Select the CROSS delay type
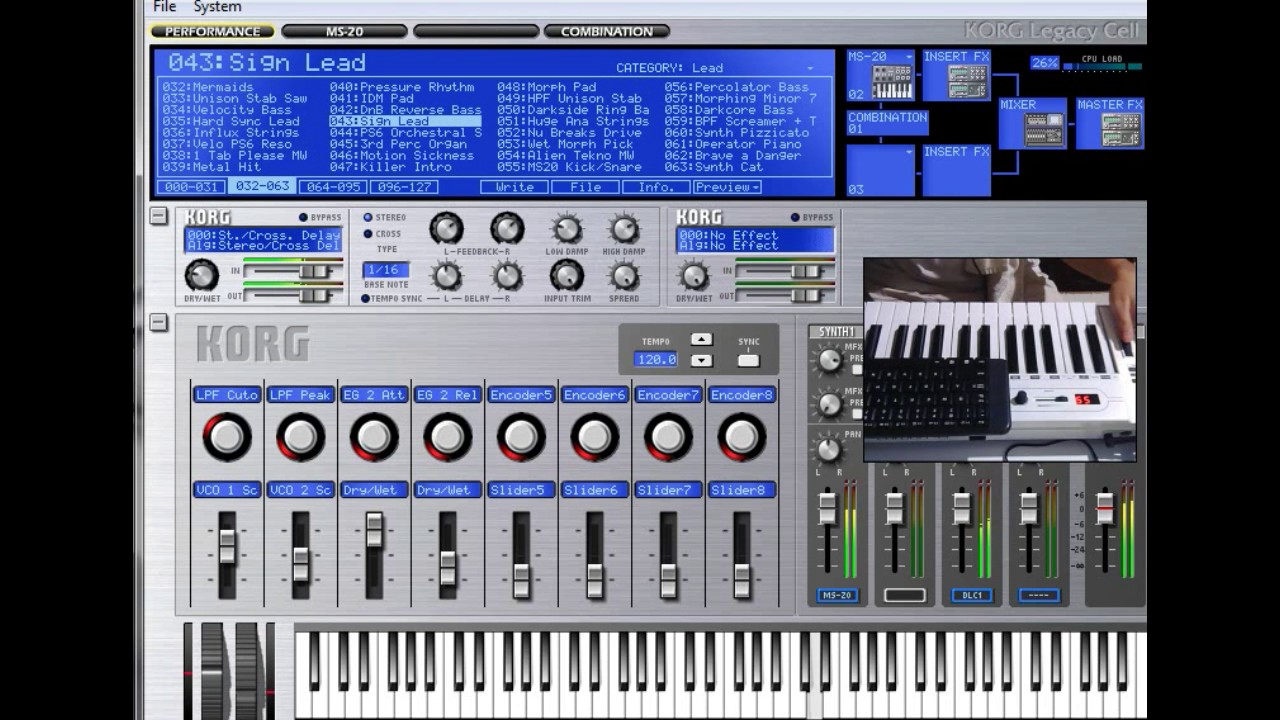The image size is (1280, 720). [367, 234]
